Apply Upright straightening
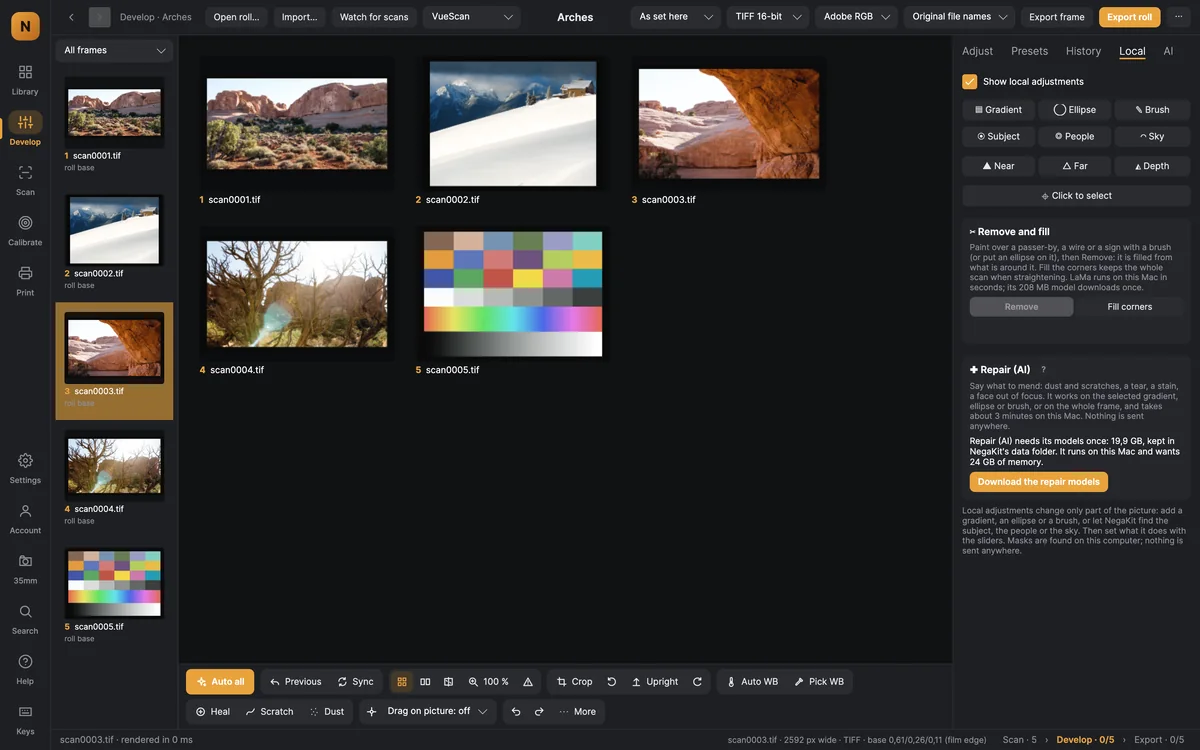The height and width of the screenshot is (750, 1200). [x=655, y=682]
